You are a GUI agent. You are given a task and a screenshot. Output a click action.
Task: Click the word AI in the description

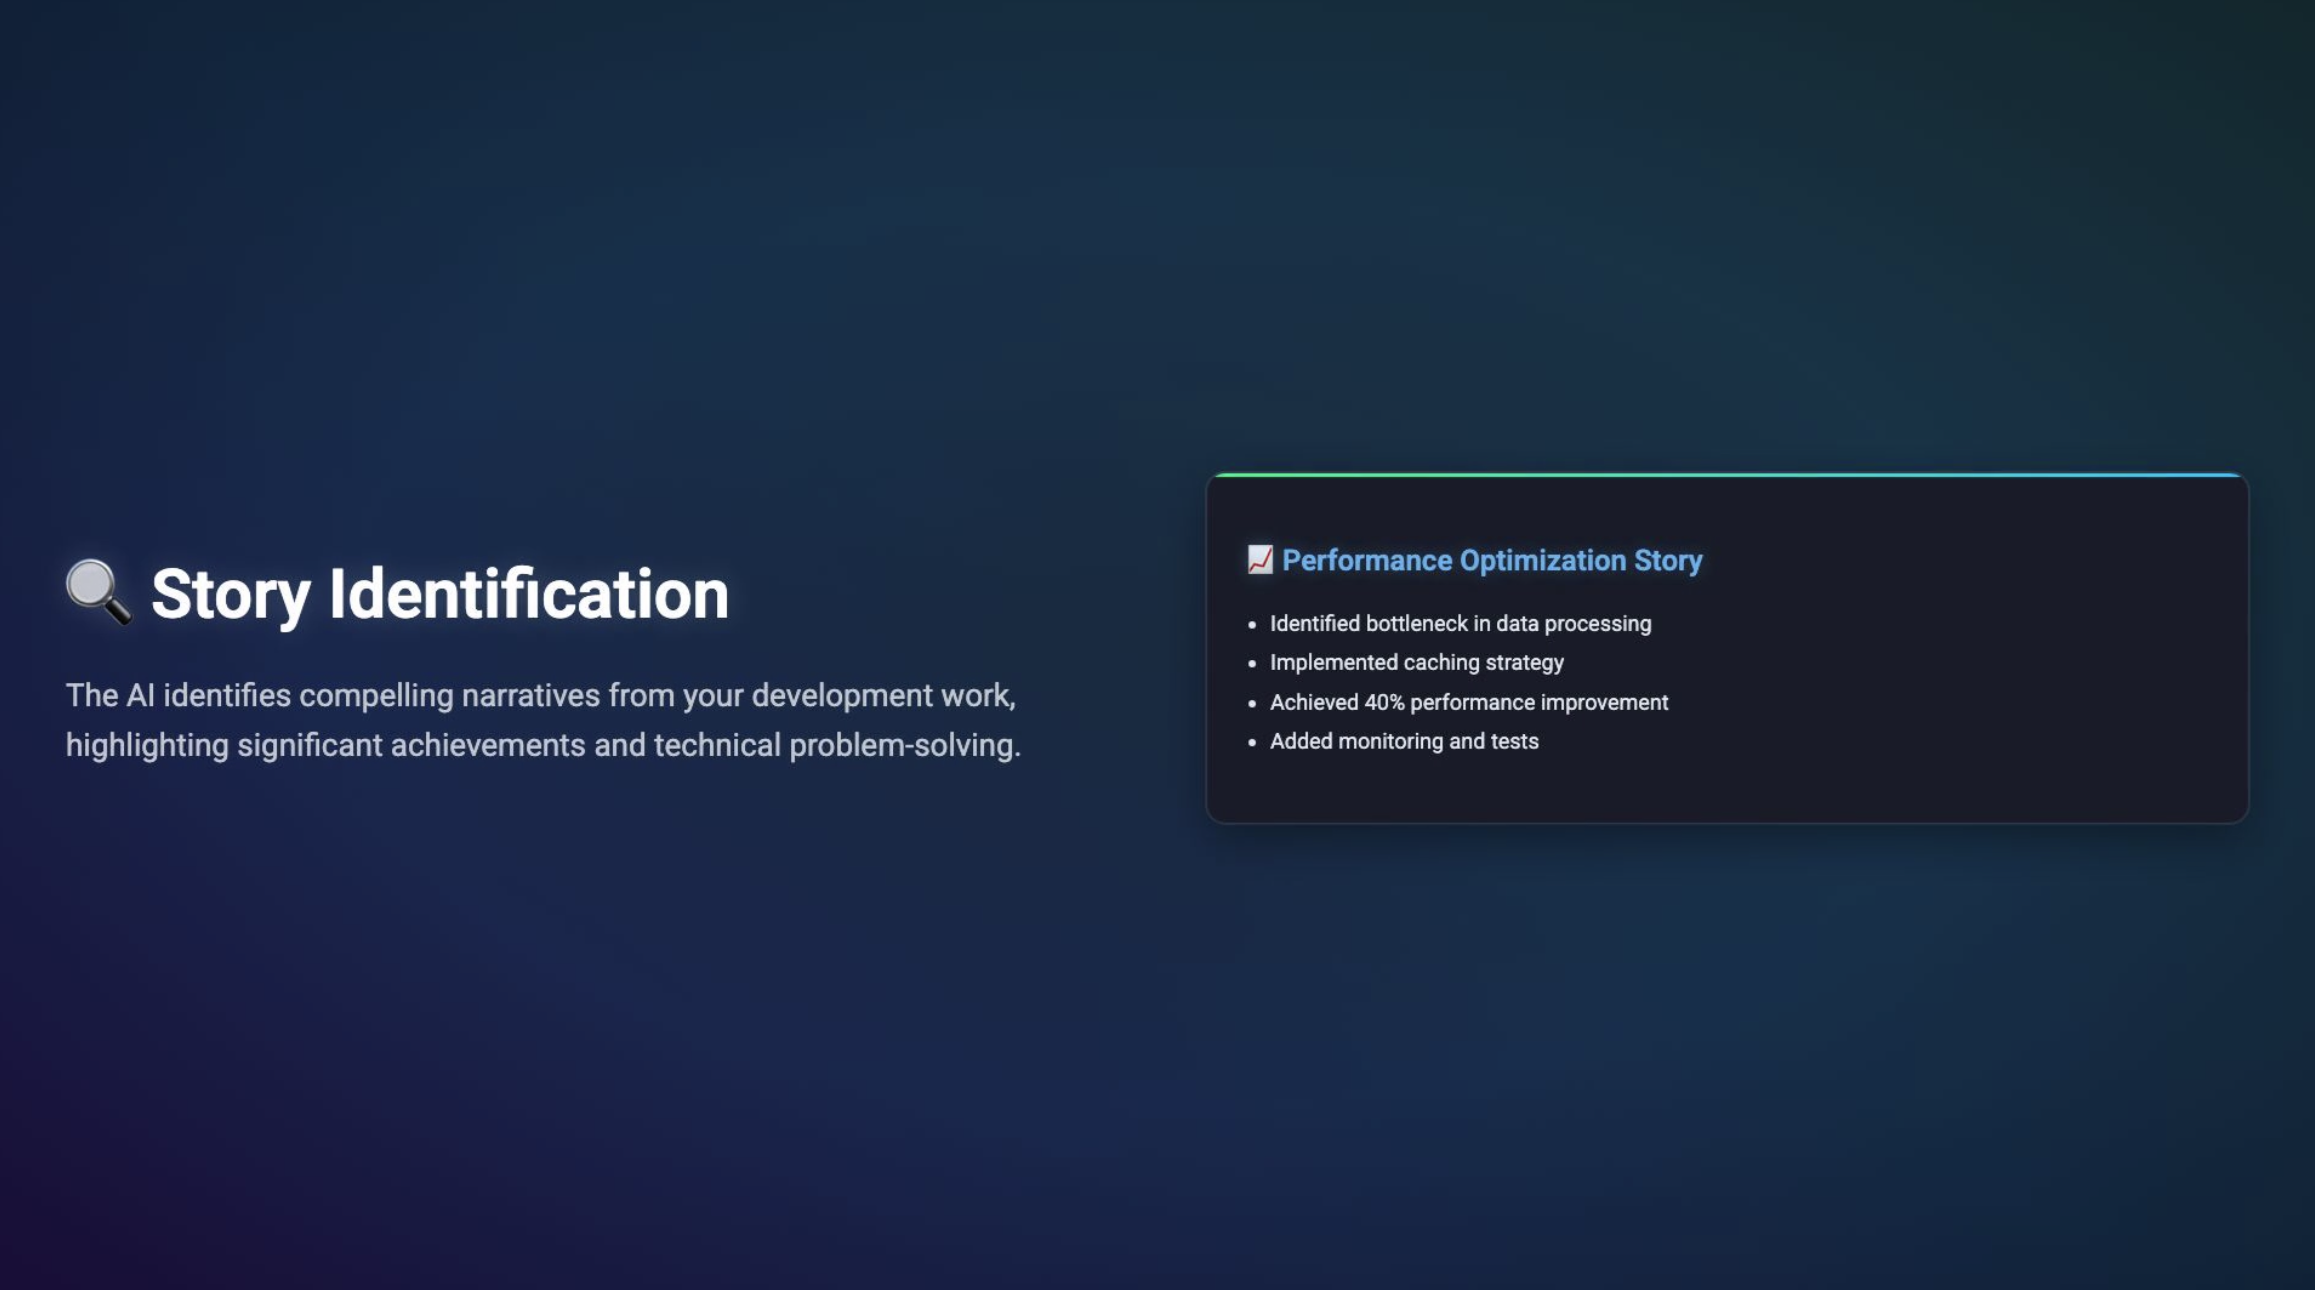(140, 696)
